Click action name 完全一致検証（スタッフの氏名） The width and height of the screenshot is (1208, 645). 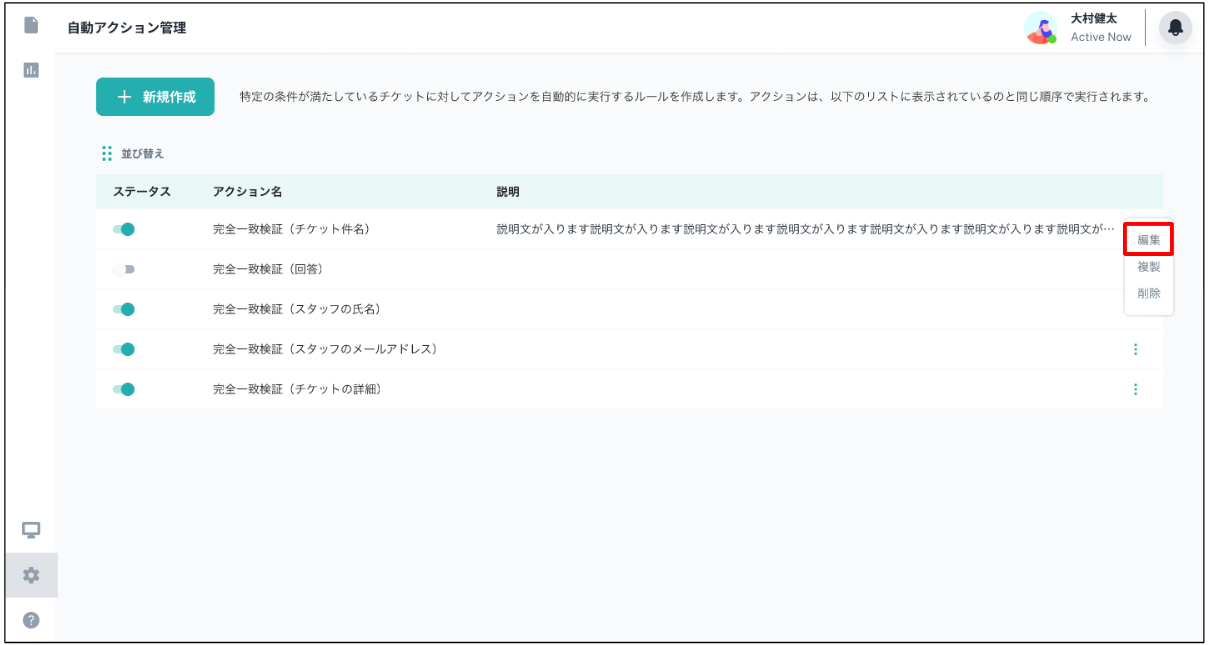tap(297, 309)
